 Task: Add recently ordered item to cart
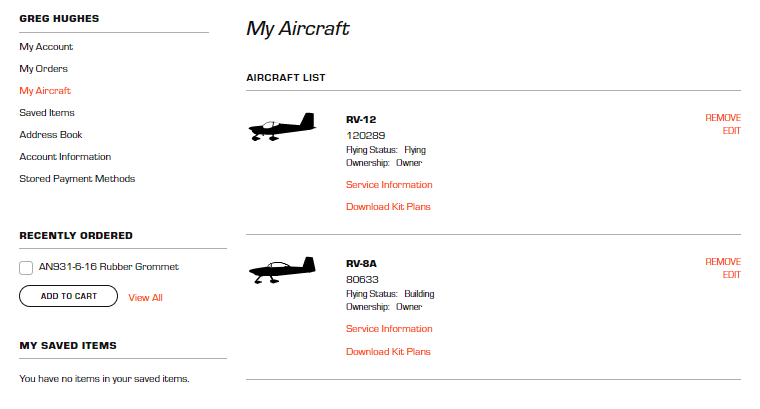[x=68, y=296]
